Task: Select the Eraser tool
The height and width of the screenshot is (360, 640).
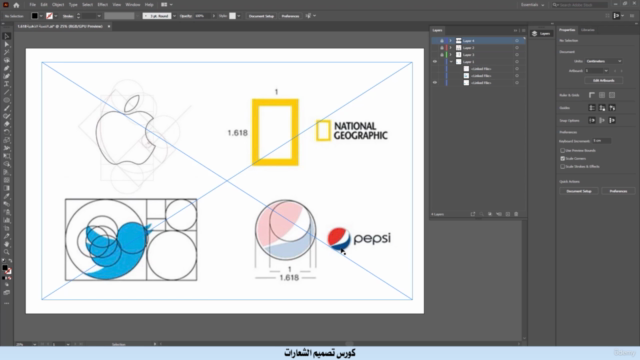Action: click(7, 124)
